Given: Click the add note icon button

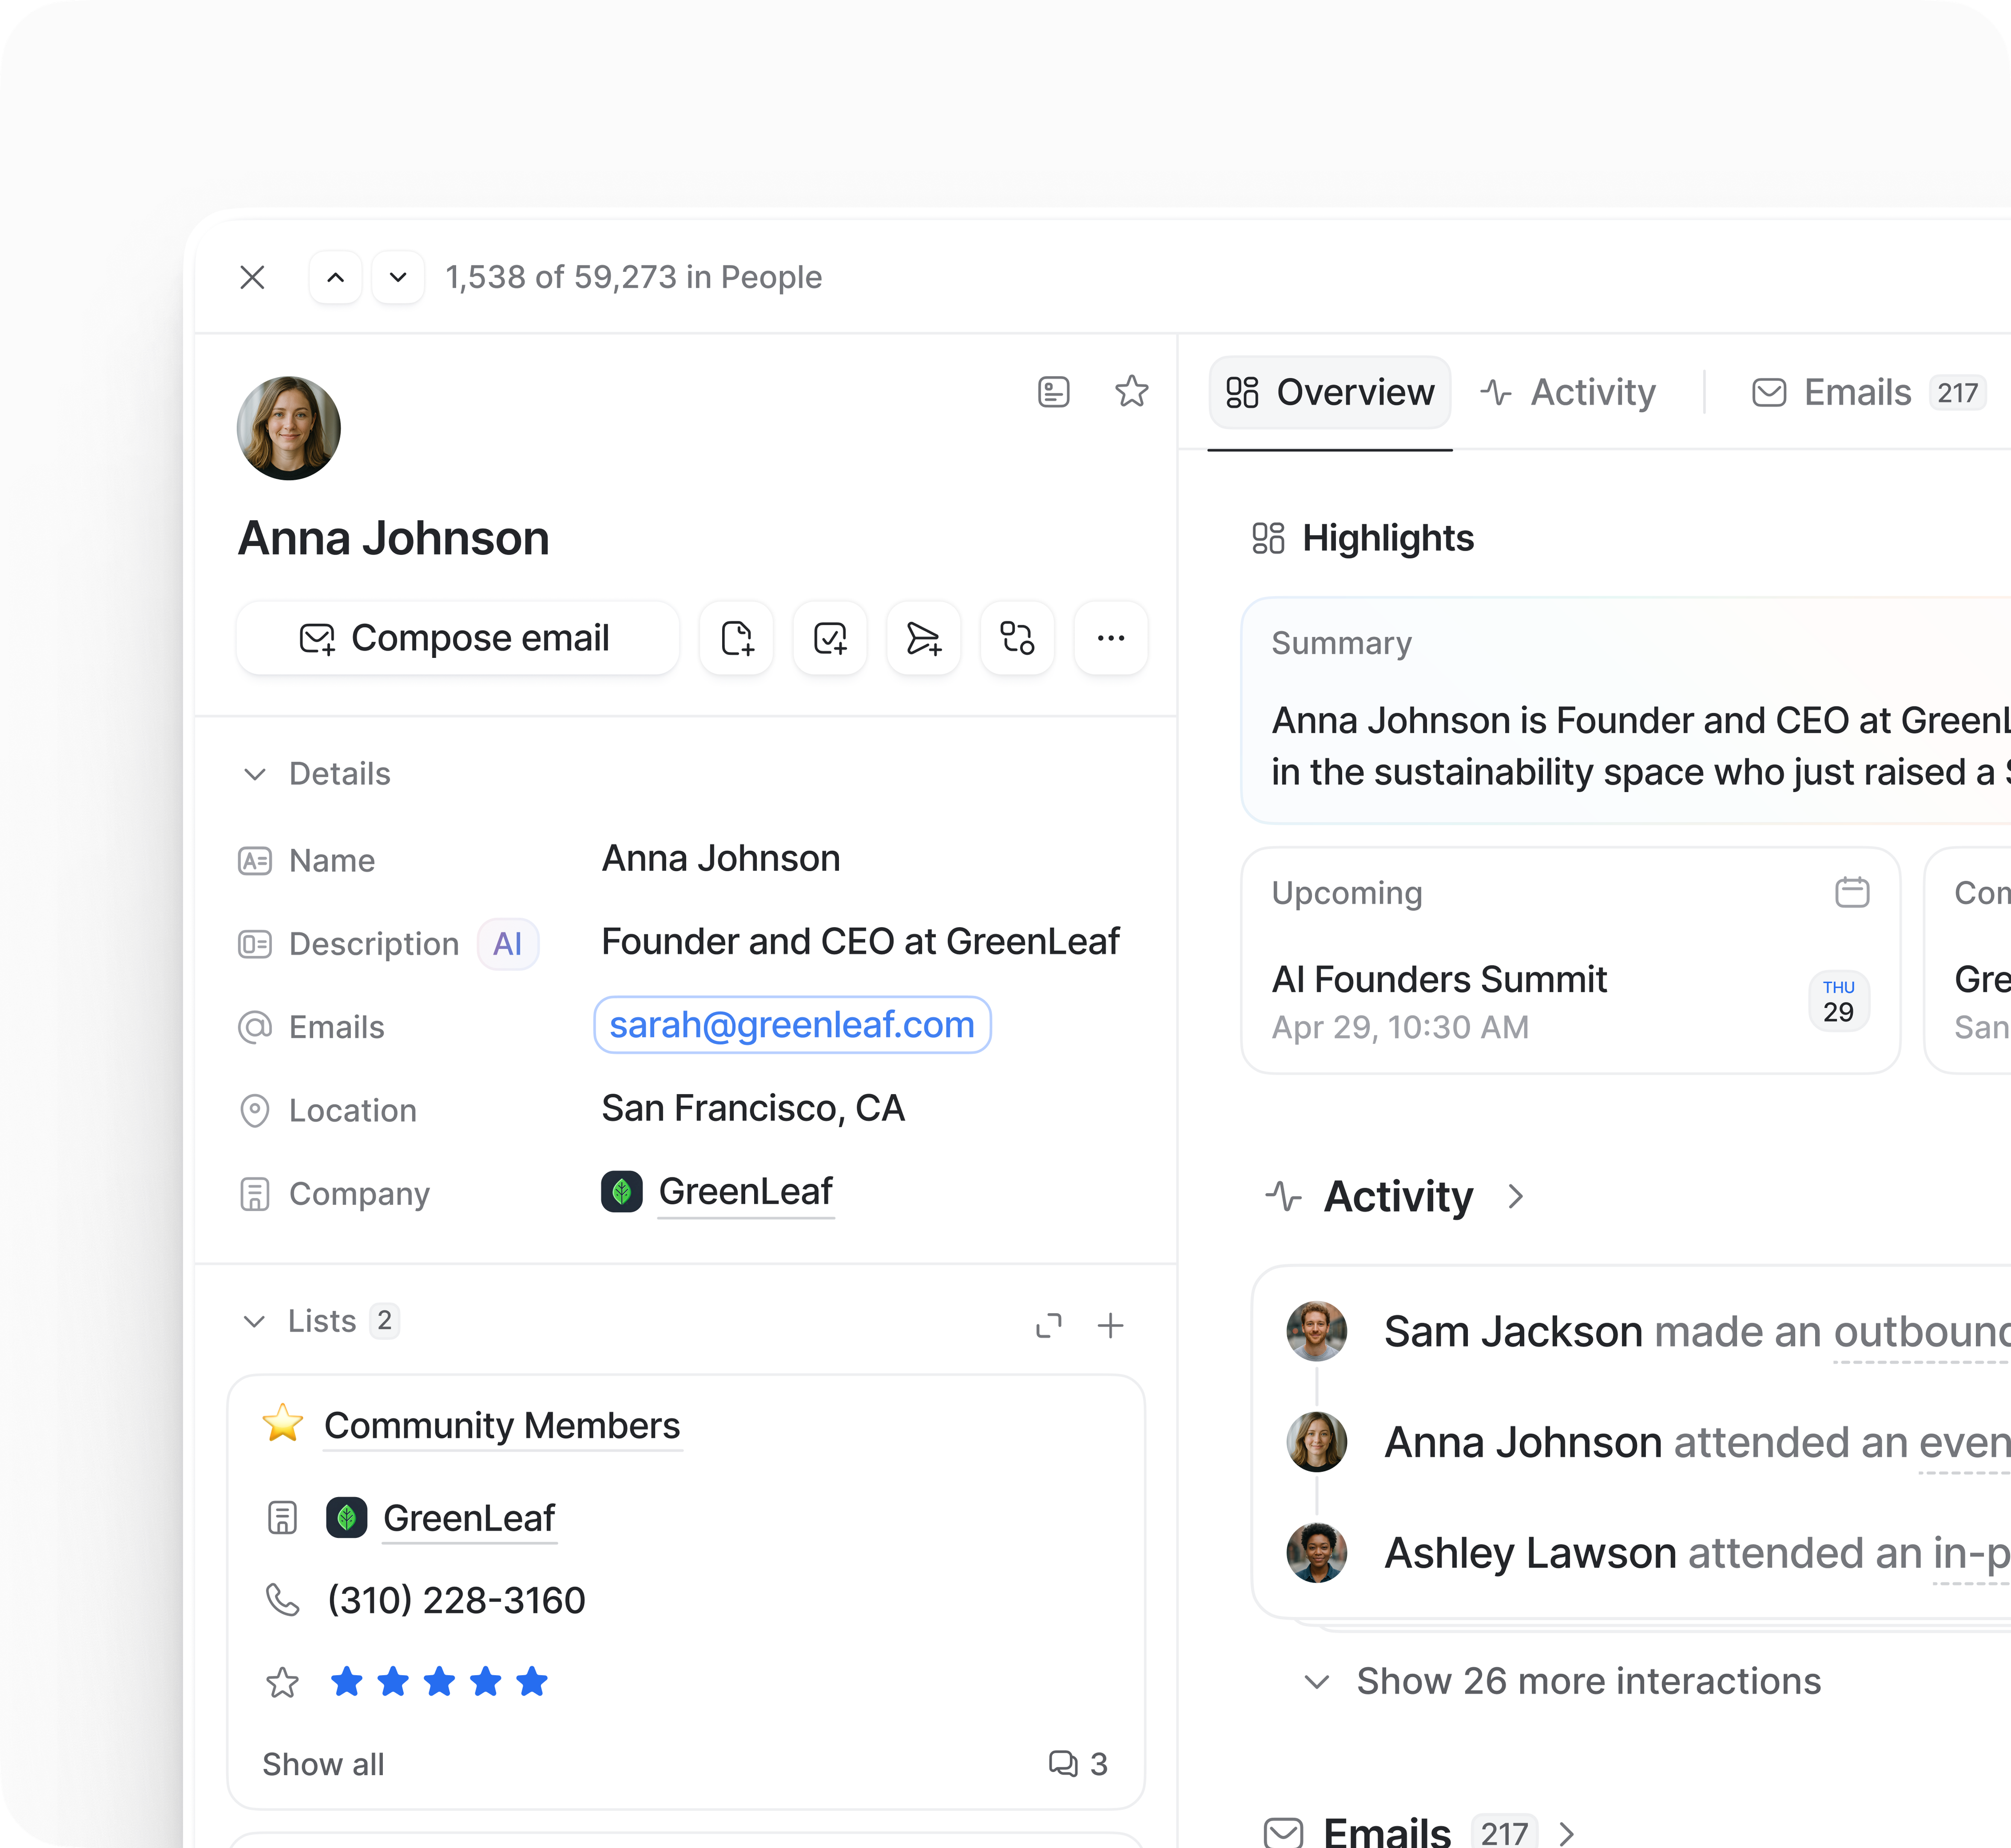Looking at the screenshot, I should coord(736,638).
